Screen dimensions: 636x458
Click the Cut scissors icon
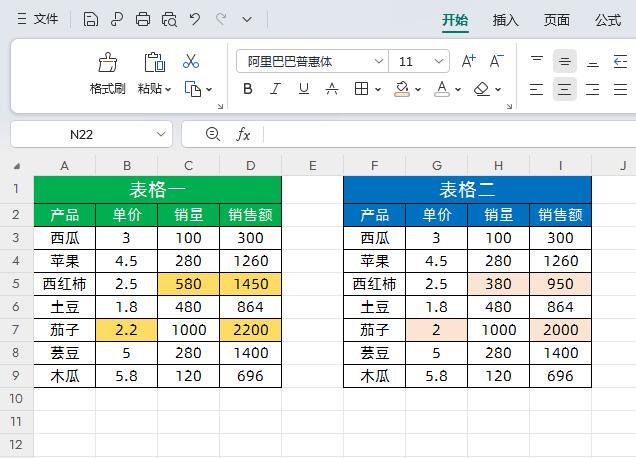191,62
